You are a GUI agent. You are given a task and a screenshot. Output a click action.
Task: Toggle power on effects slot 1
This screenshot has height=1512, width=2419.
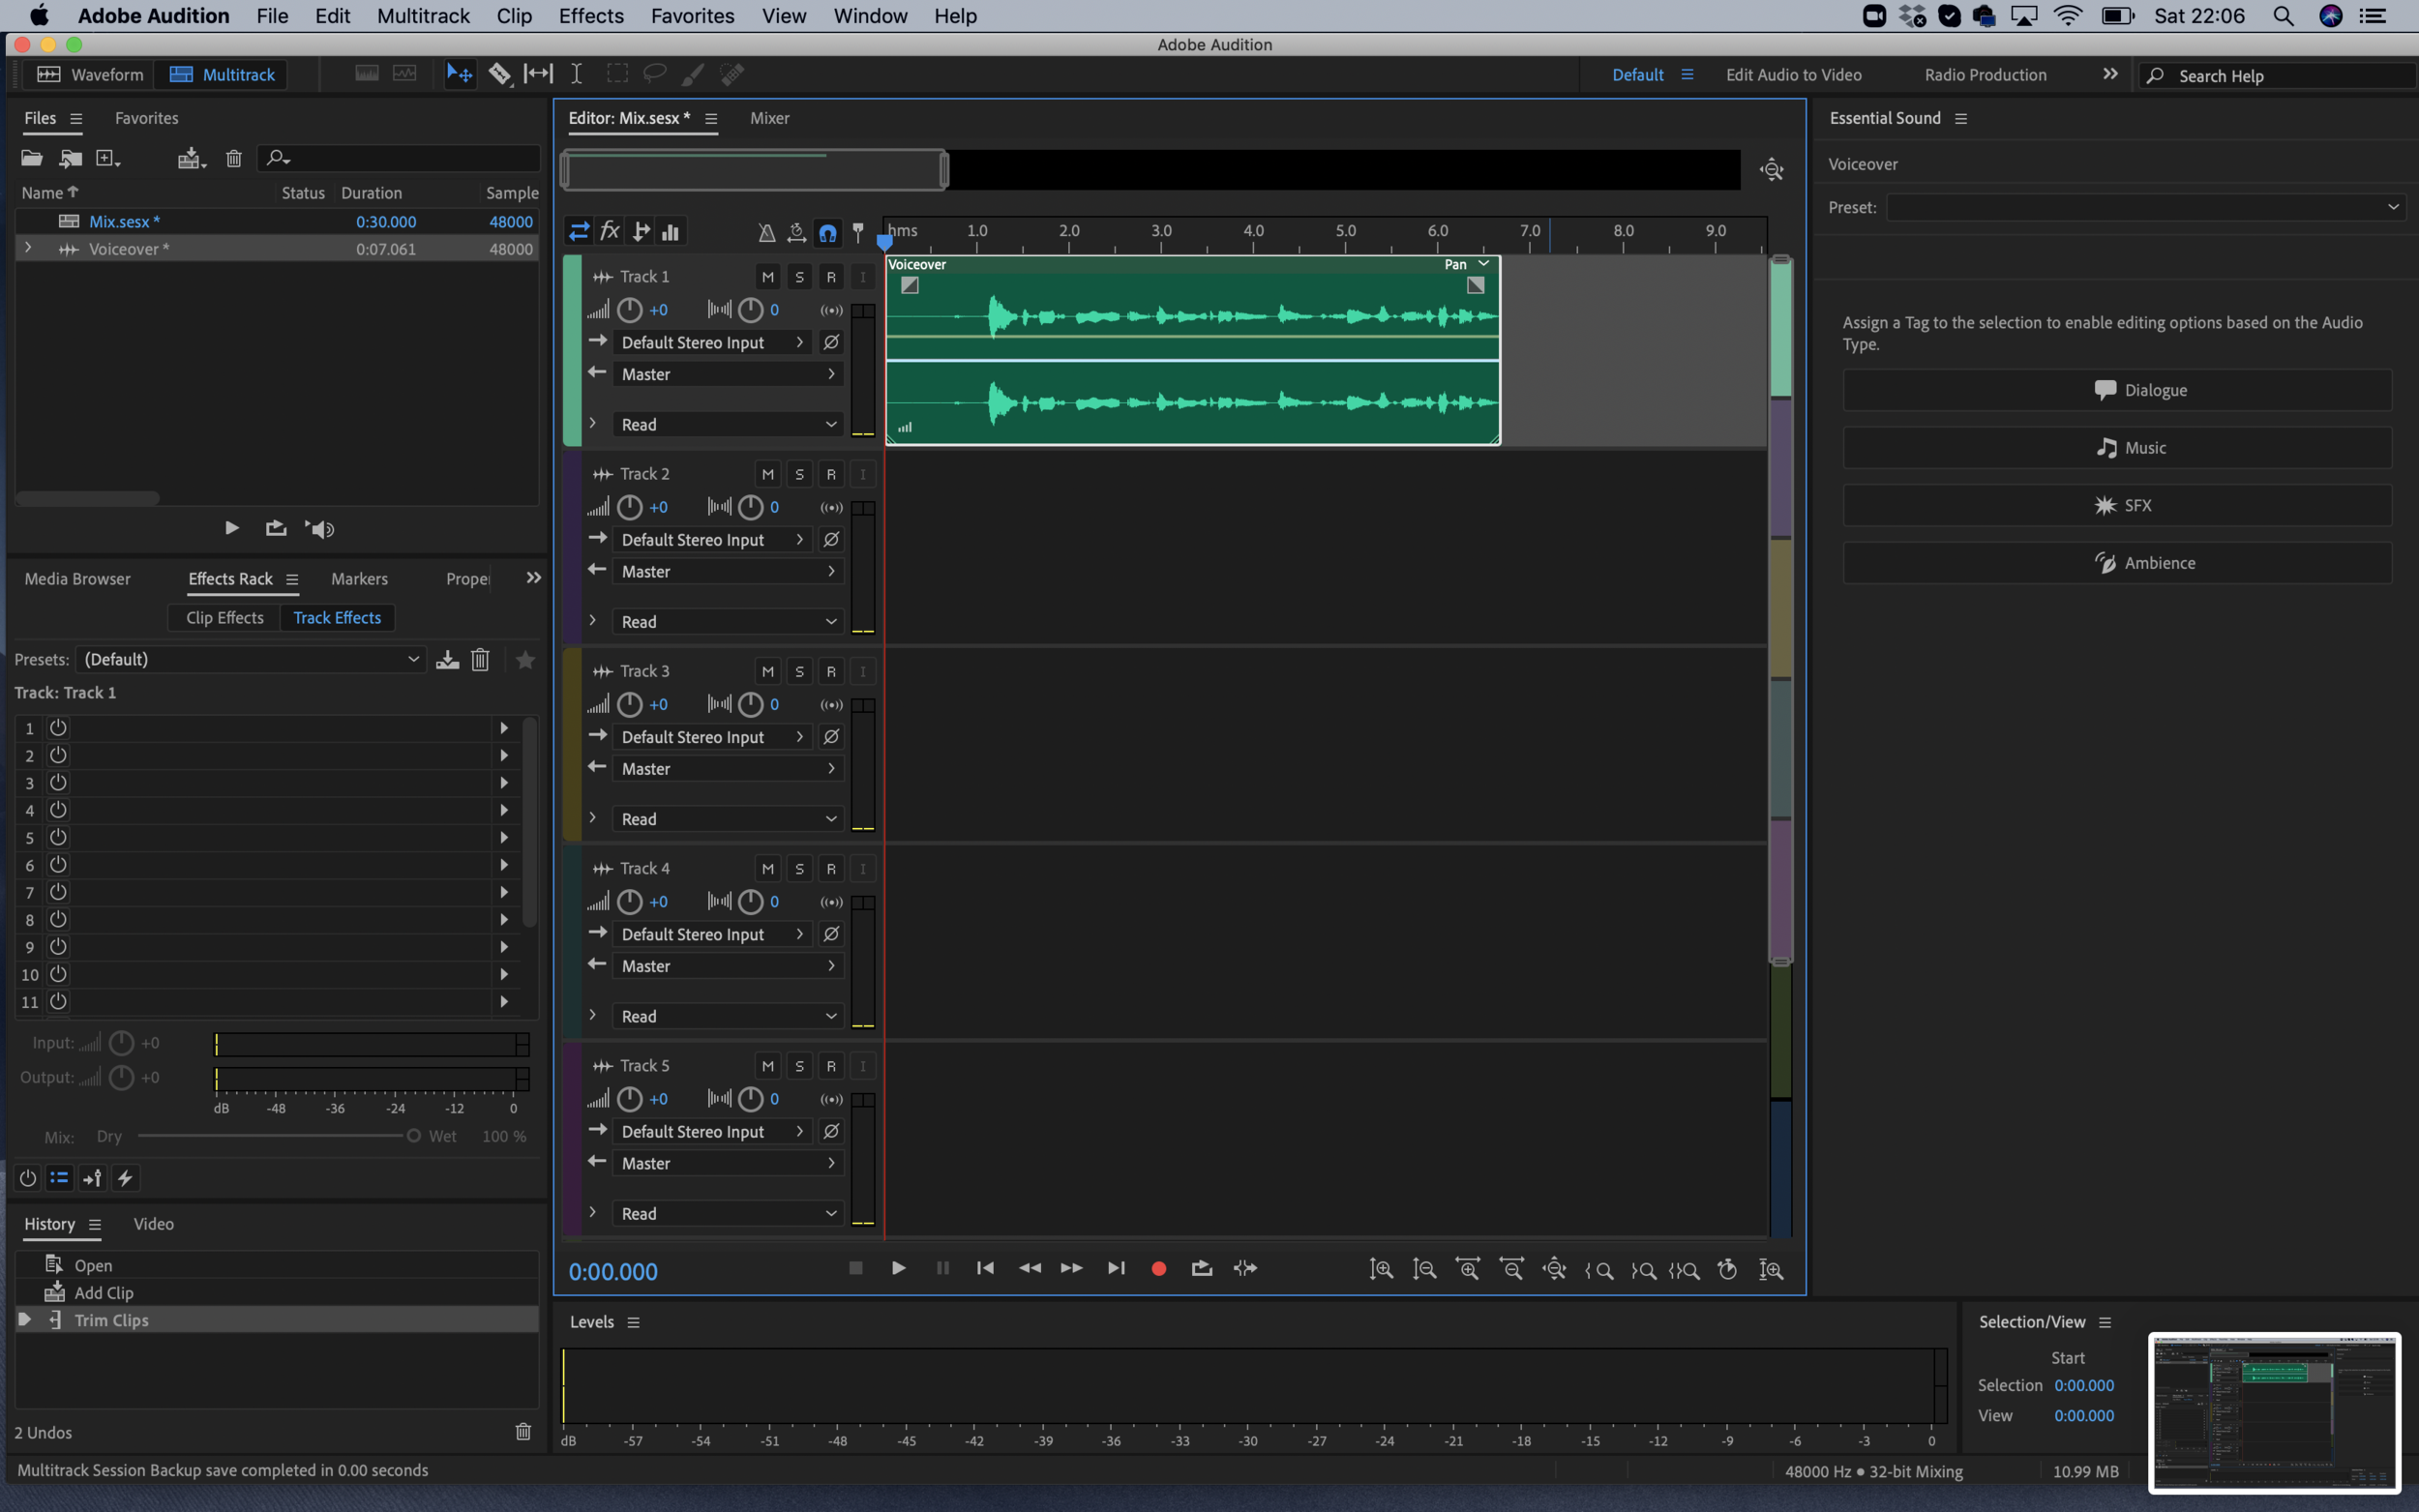click(58, 728)
